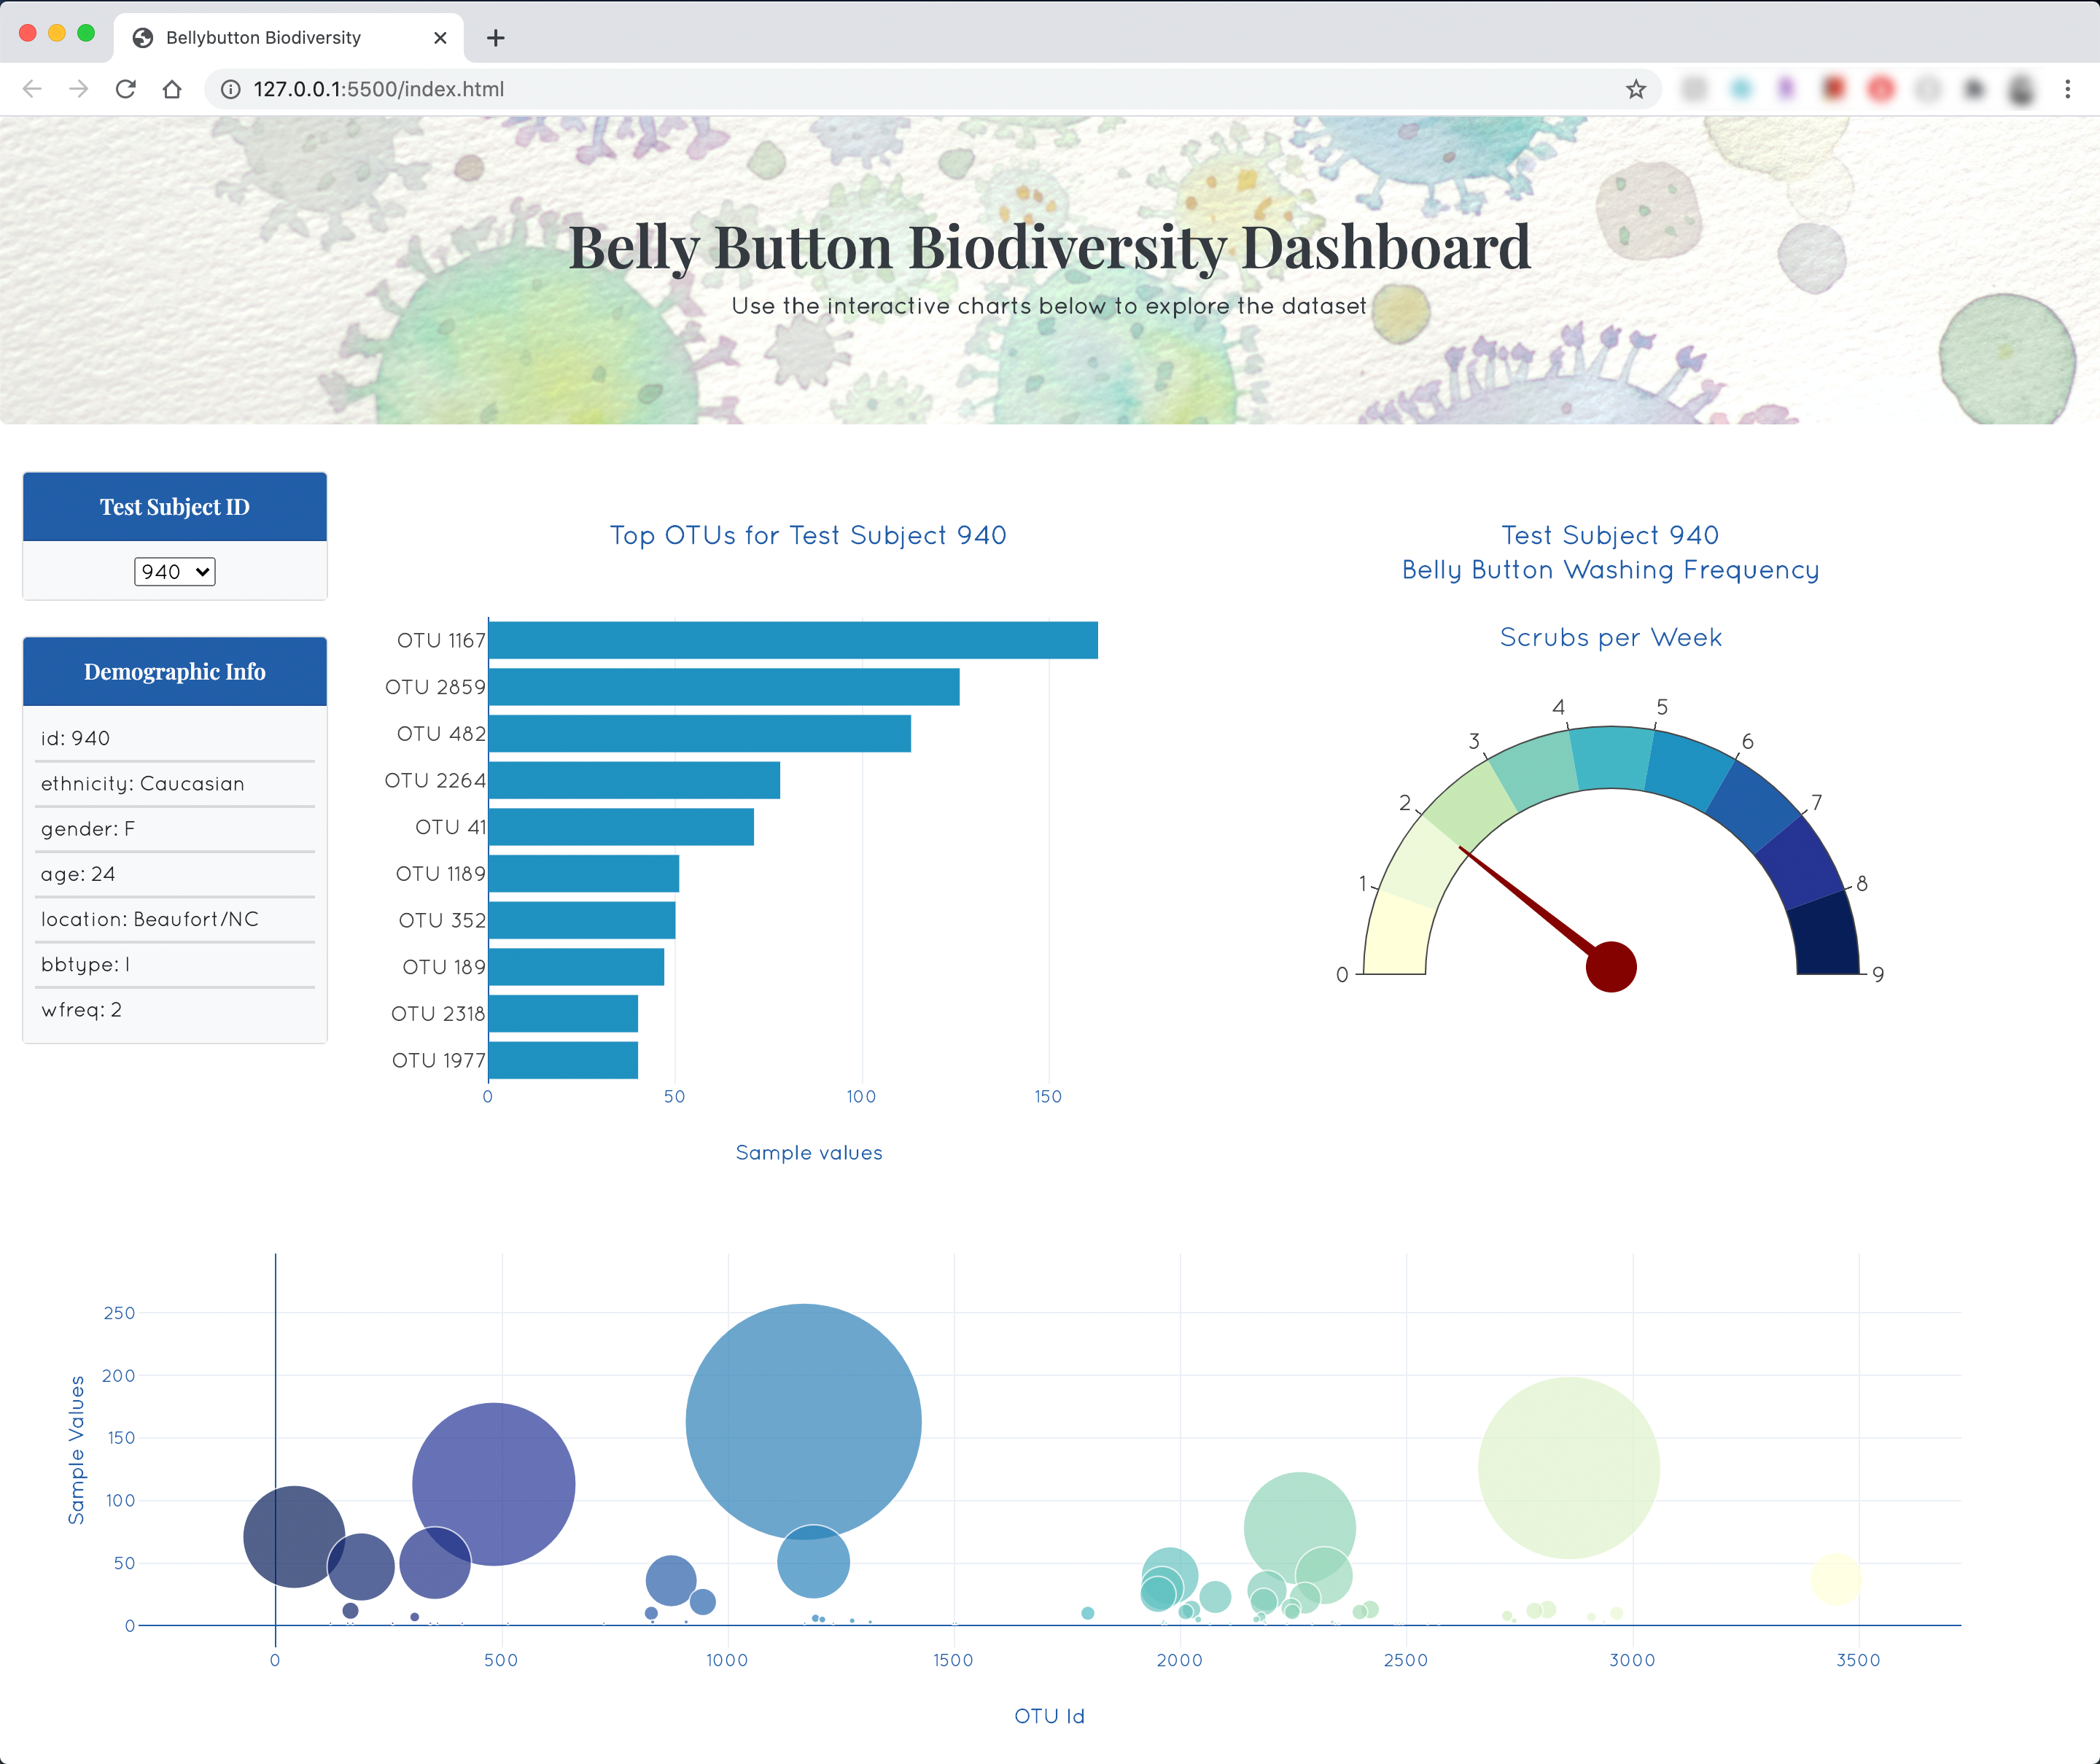Click the OTU 2859 bar
This screenshot has width=2100, height=1764.
point(723,687)
